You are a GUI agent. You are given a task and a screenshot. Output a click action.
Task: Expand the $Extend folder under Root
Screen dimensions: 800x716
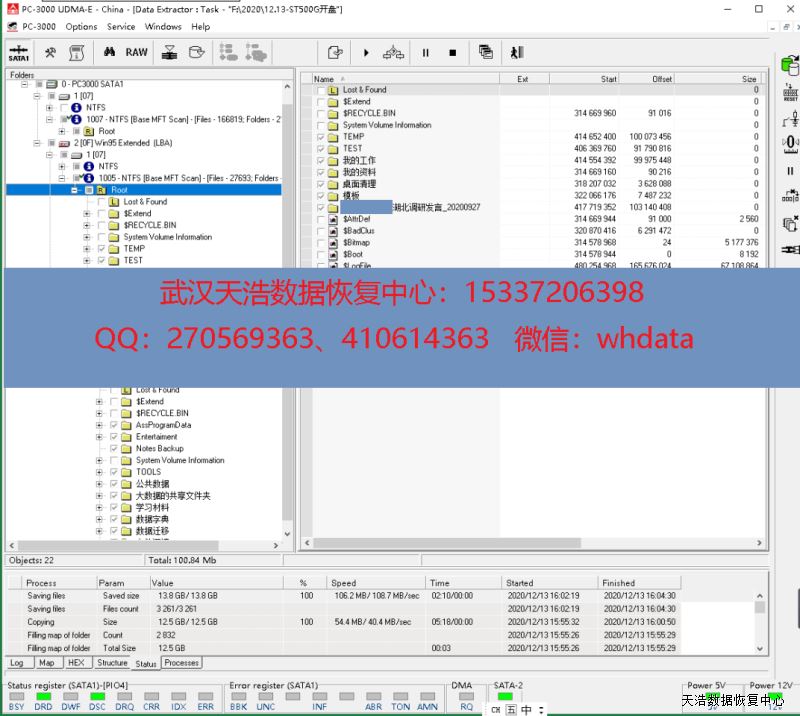(87, 214)
